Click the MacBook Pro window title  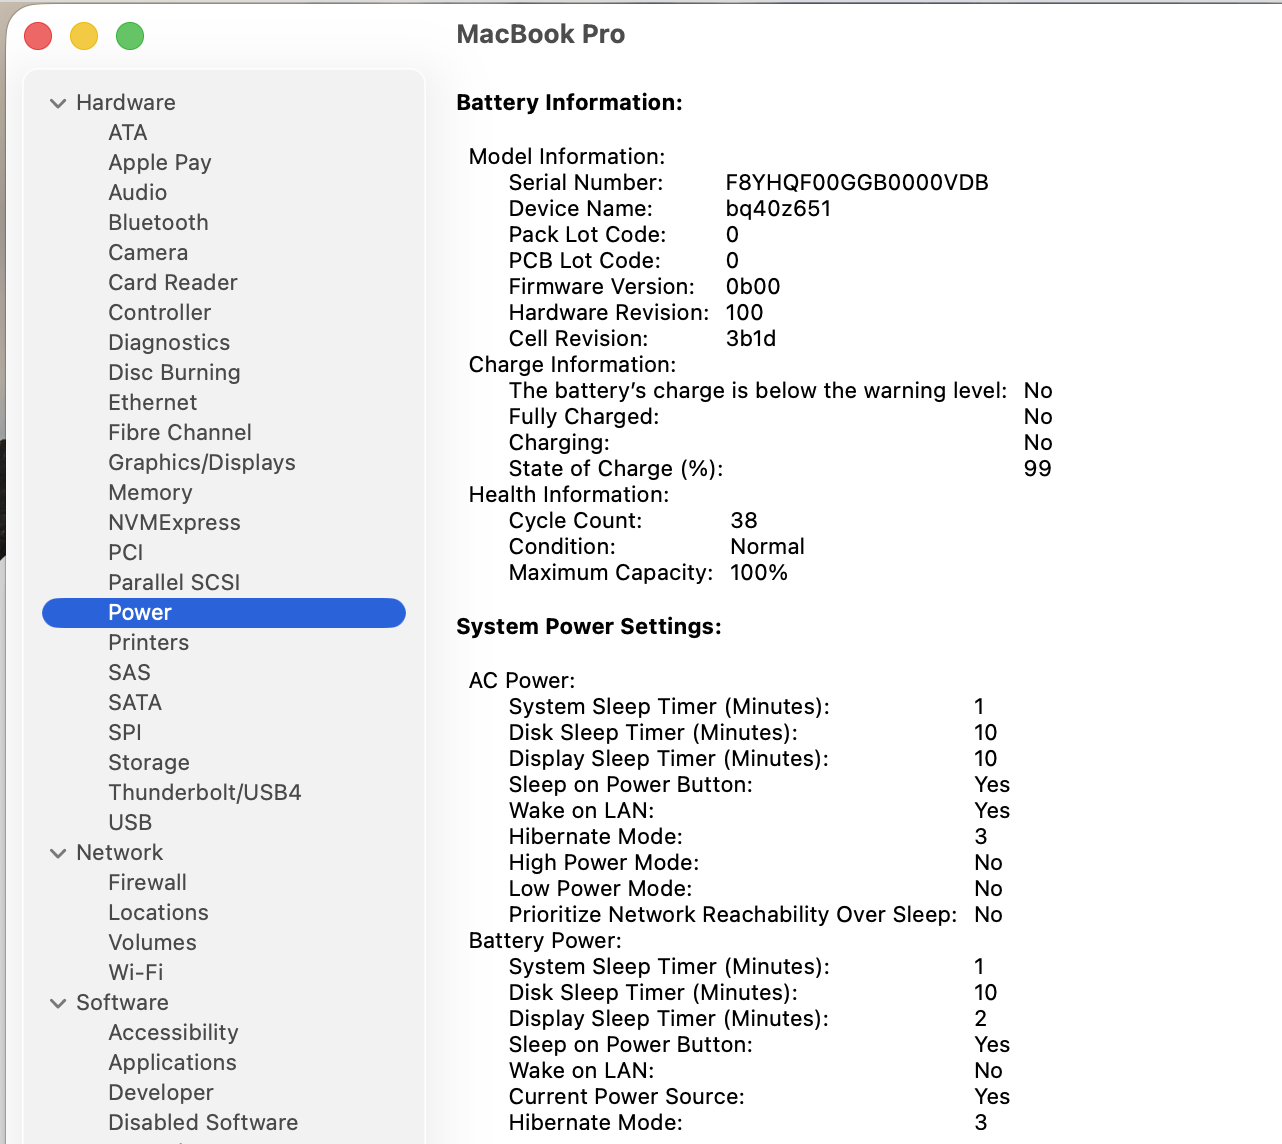point(541,35)
